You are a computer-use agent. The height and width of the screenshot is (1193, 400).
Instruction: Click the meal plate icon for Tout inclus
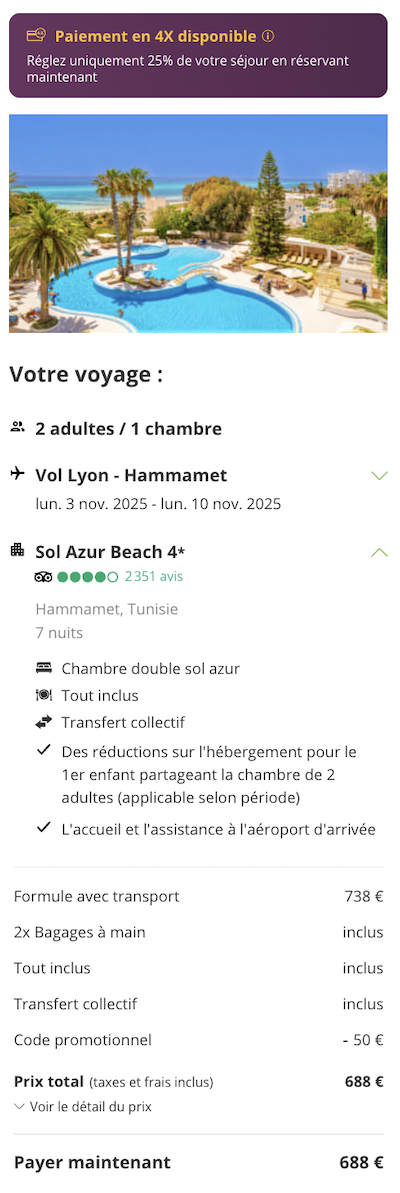coord(43,695)
